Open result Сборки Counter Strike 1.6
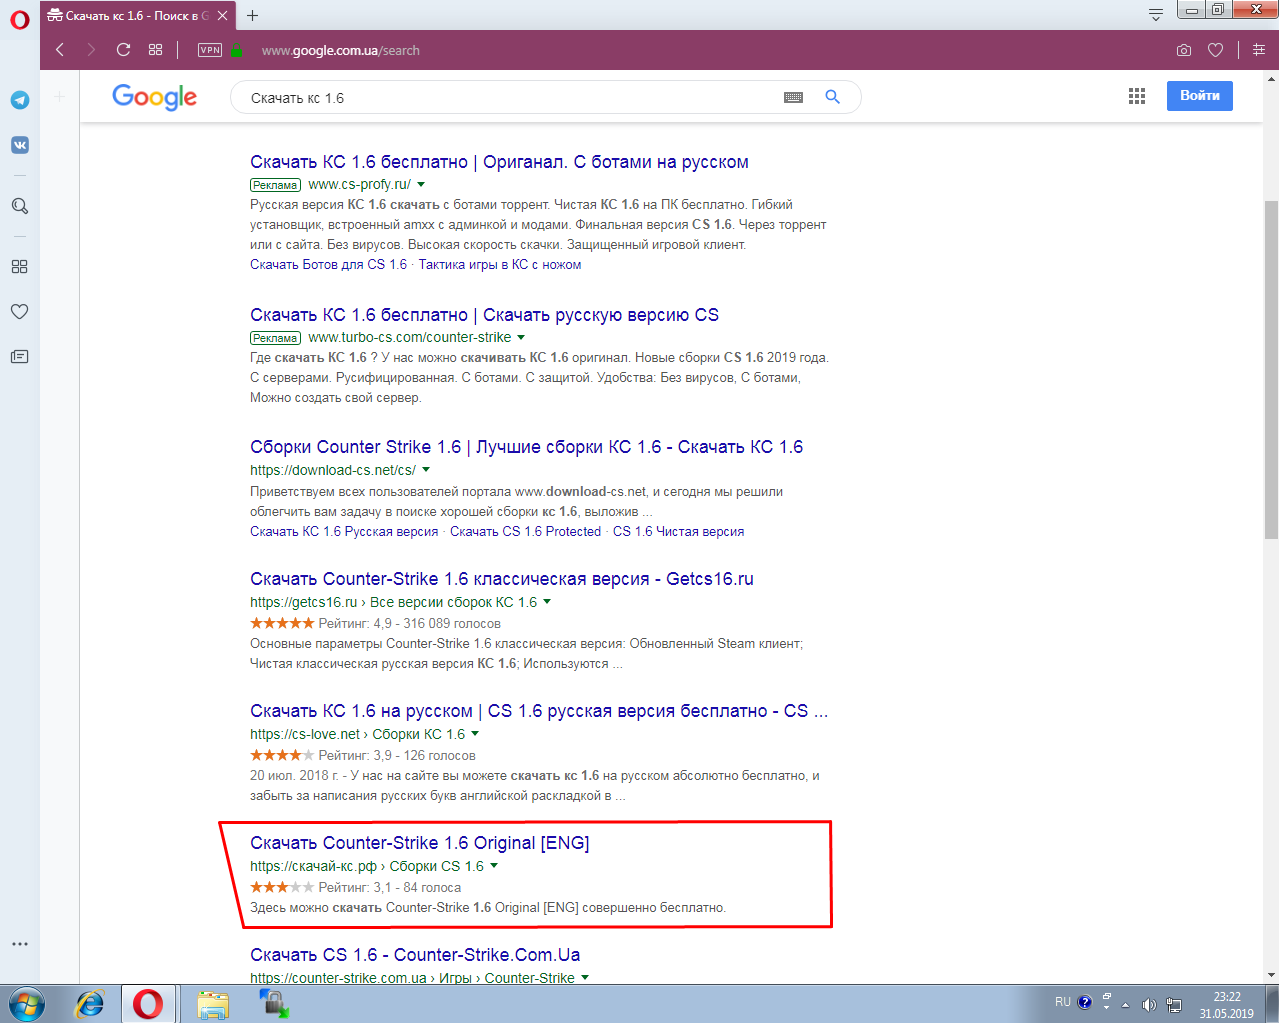1279x1023 pixels. tap(526, 447)
